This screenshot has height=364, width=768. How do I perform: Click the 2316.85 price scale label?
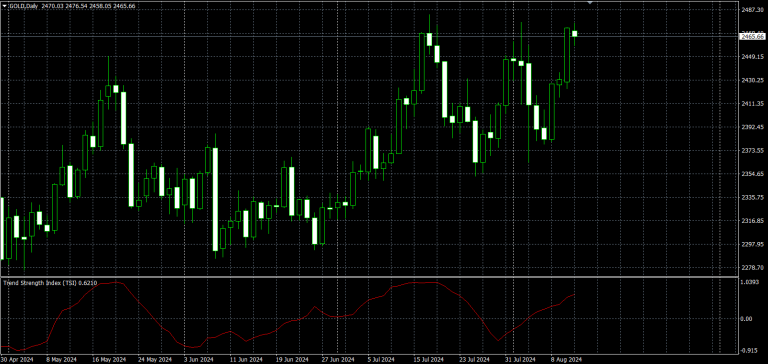[x=753, y=221]
